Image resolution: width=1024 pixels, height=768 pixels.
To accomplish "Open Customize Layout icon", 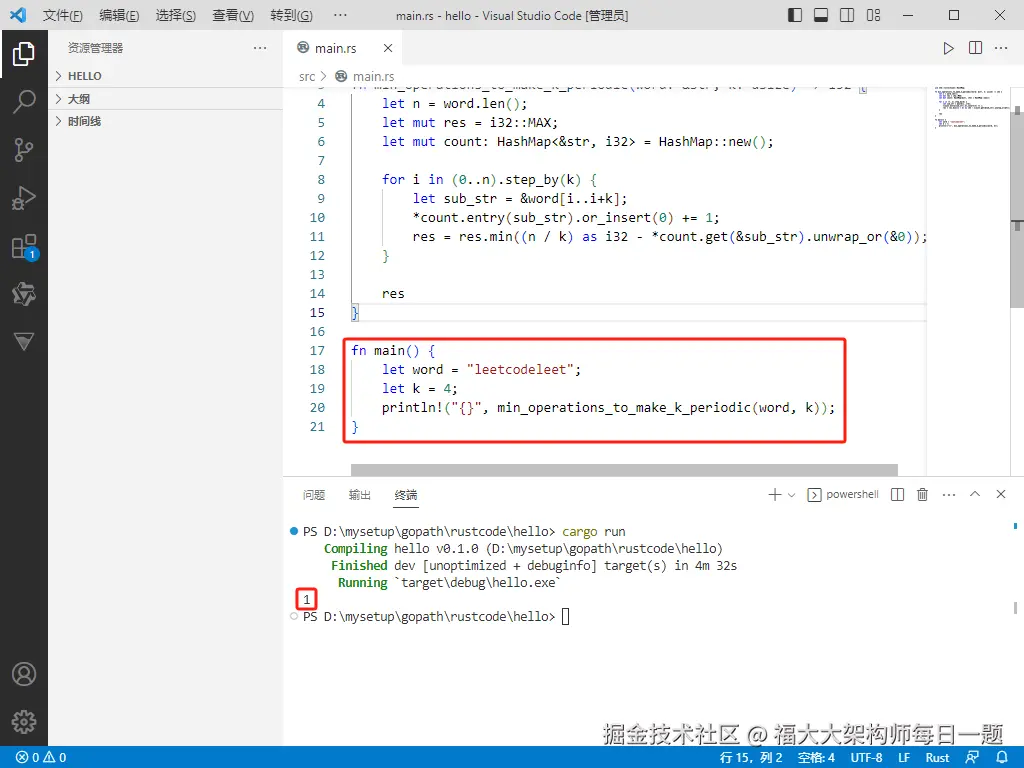I will coord(873,15).
